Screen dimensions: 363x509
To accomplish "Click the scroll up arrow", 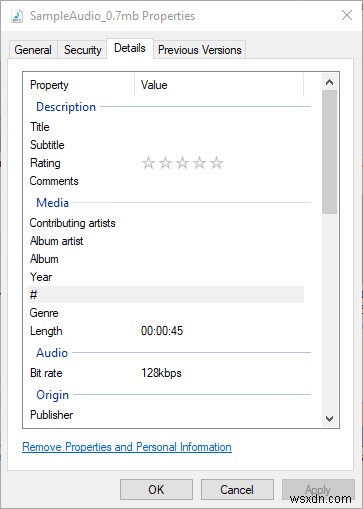I will tap(329, 82).
